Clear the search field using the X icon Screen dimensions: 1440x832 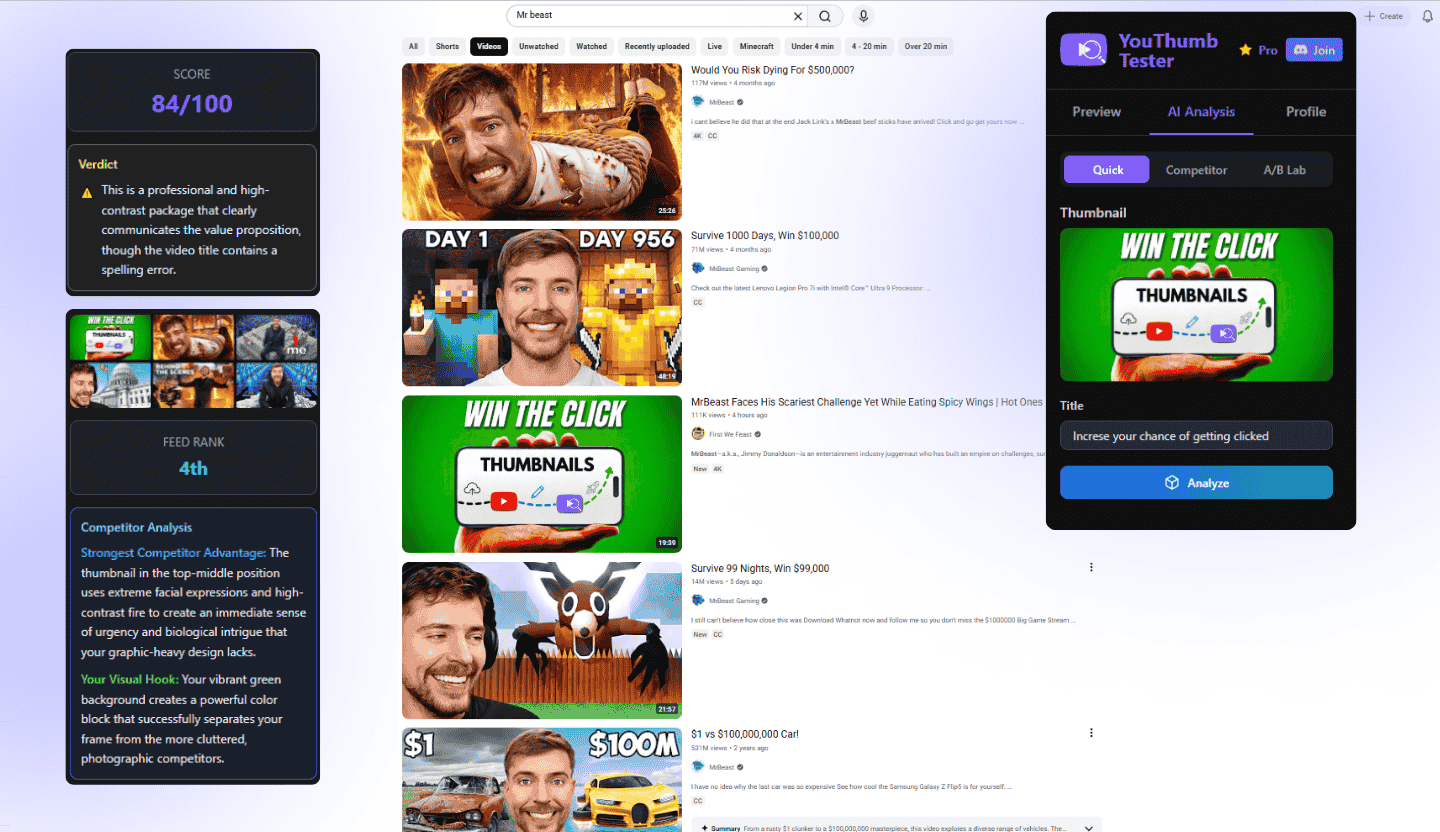point(796,16)
